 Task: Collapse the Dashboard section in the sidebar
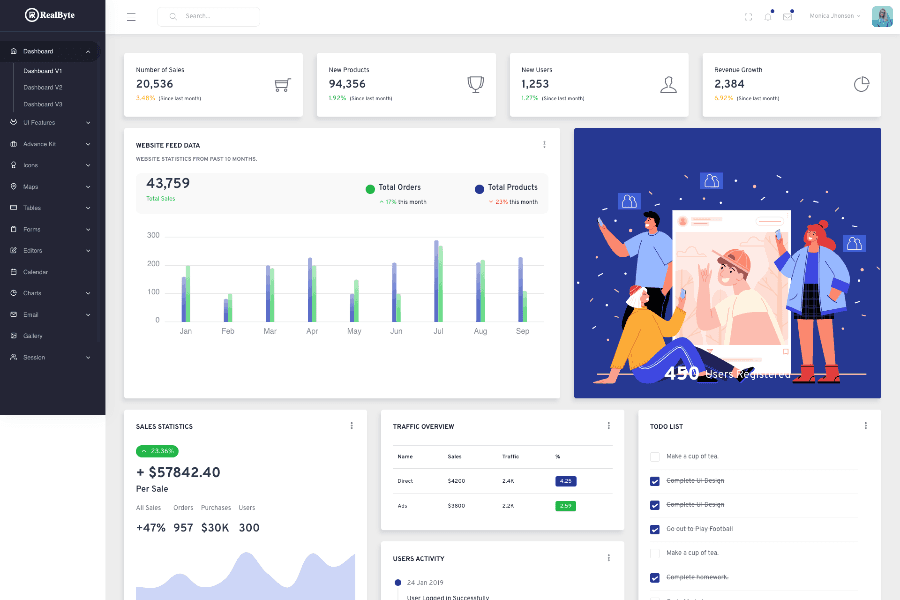click(x=35, y=50)
